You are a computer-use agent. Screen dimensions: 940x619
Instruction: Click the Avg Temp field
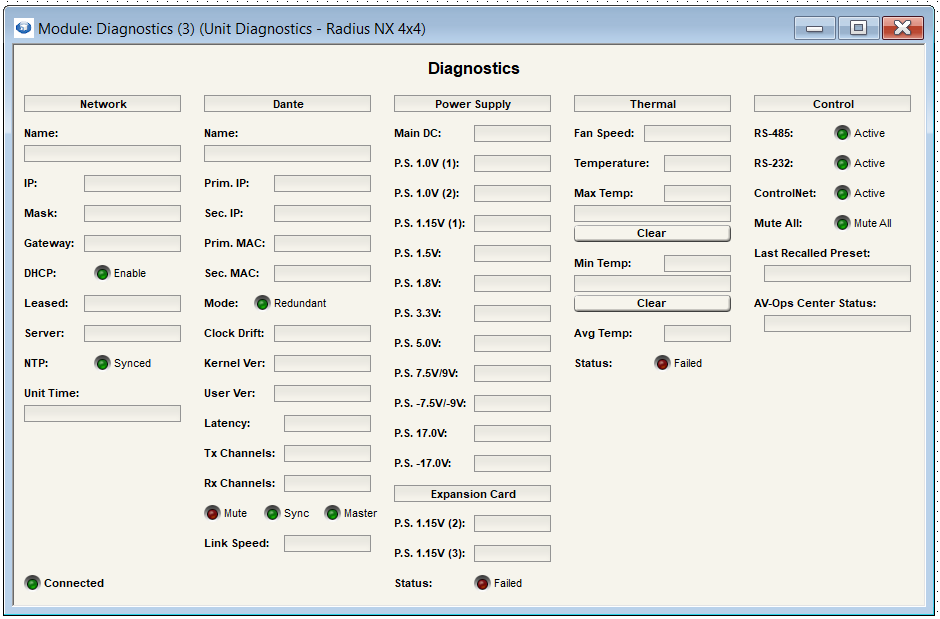pyautogui.click(x=697, y=333)
